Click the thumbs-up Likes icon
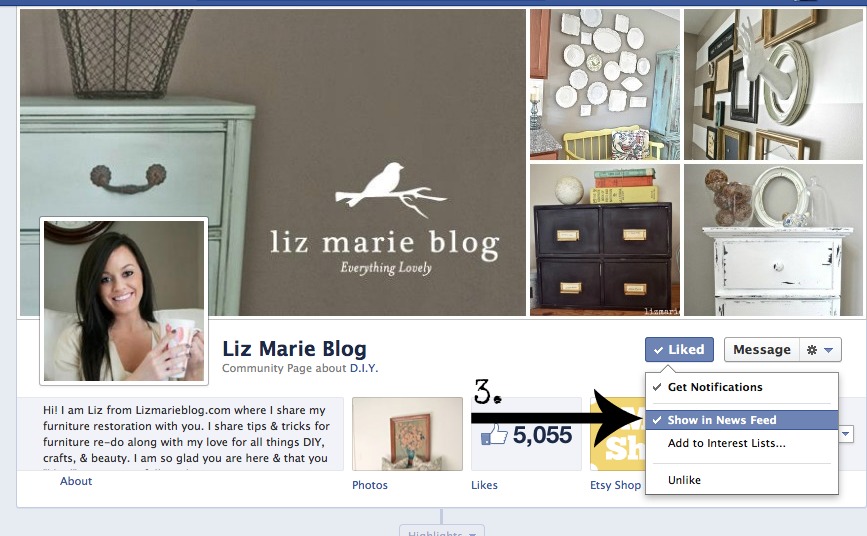867x536 pixels. click(x=494, y=435)
